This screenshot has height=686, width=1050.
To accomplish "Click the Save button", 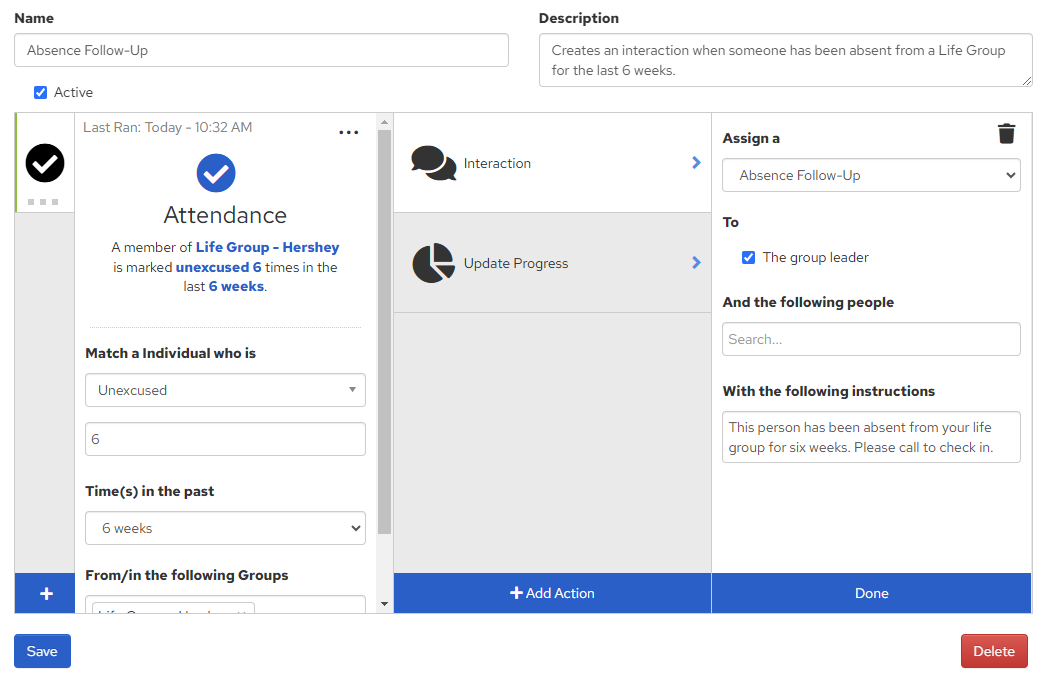I will click(x=41, y=650).
